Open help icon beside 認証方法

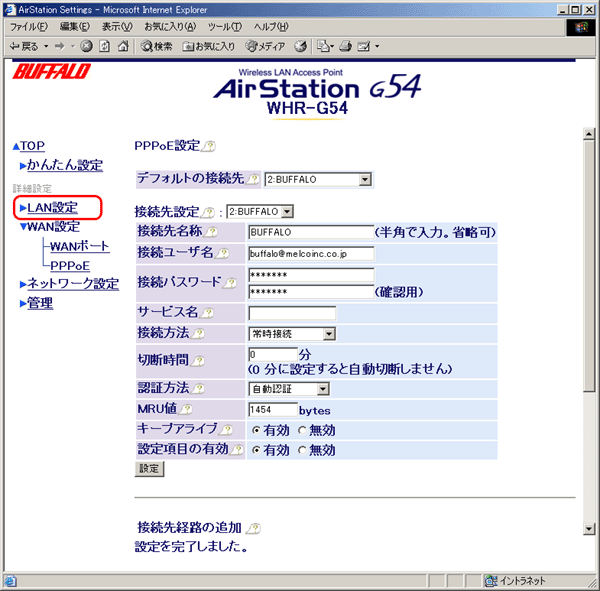pyautogui.click(x=198, y=388)
